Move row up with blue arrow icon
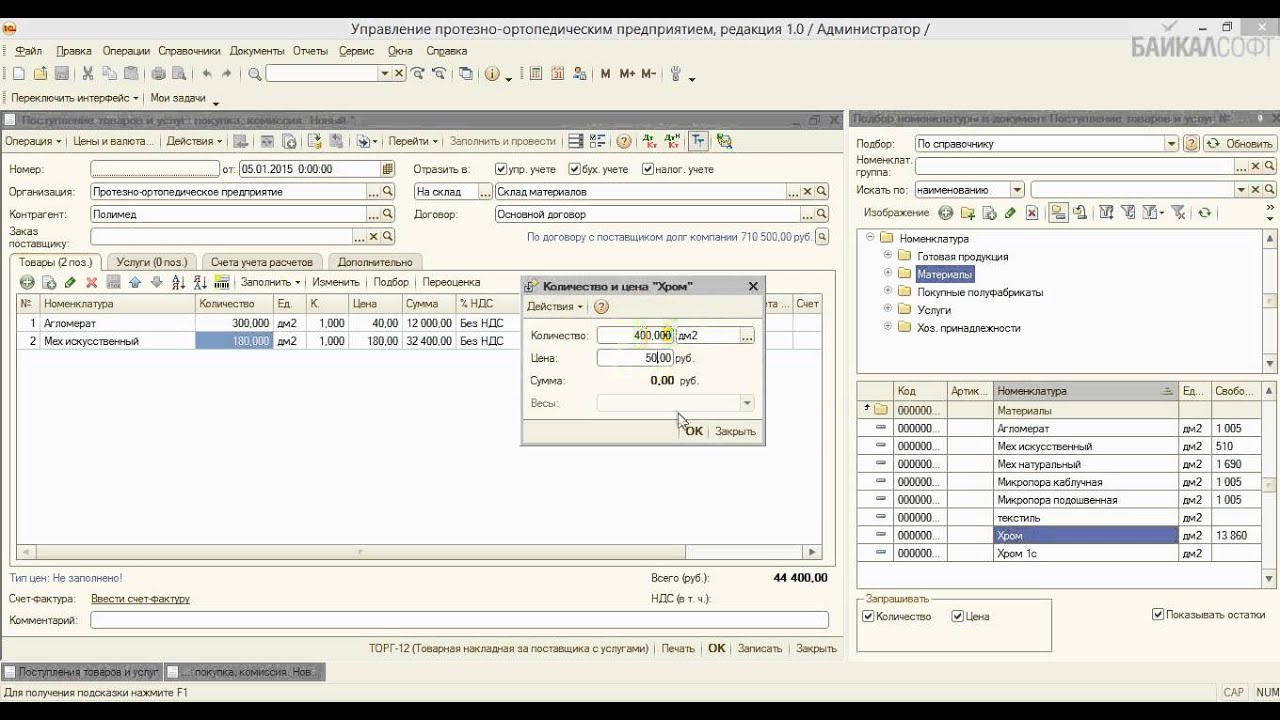 point(135,283)
